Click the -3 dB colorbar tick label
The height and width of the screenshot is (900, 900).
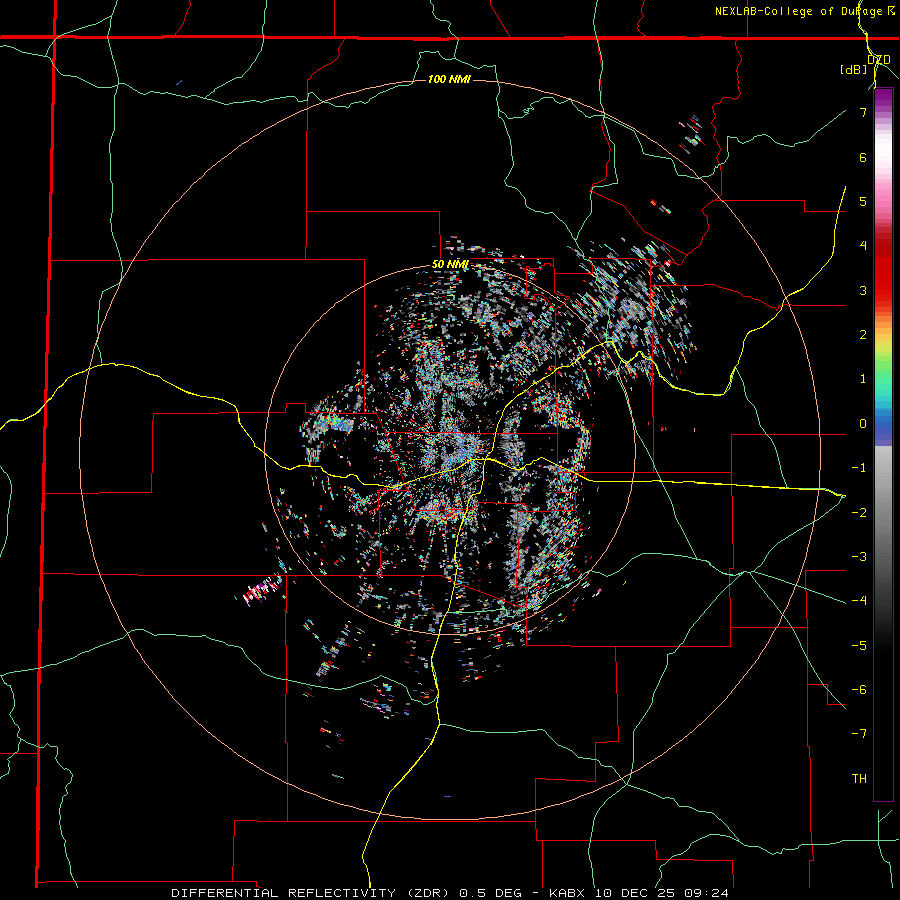859,556
